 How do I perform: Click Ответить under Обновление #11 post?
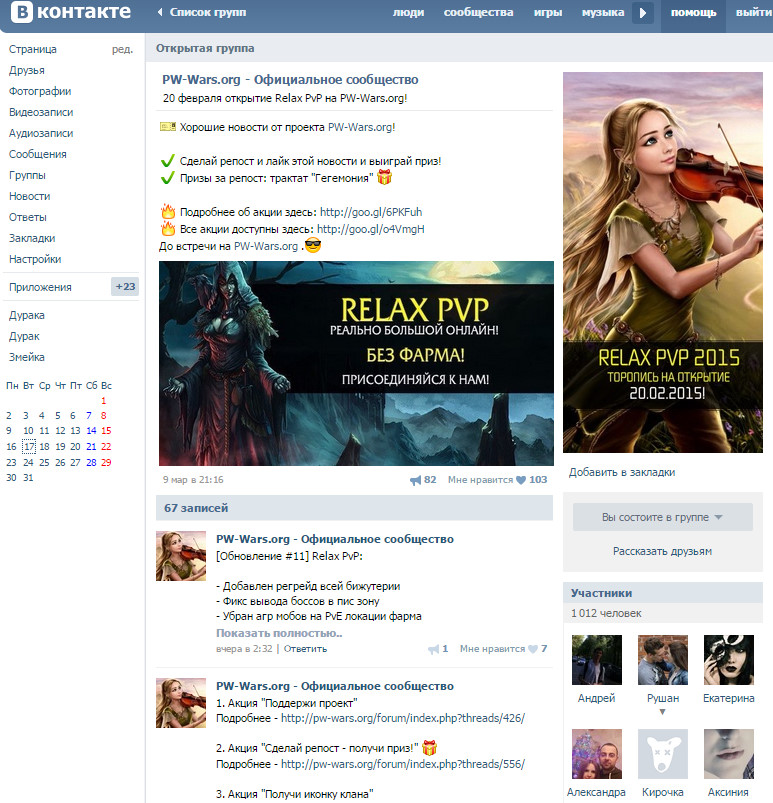[305, 649]
